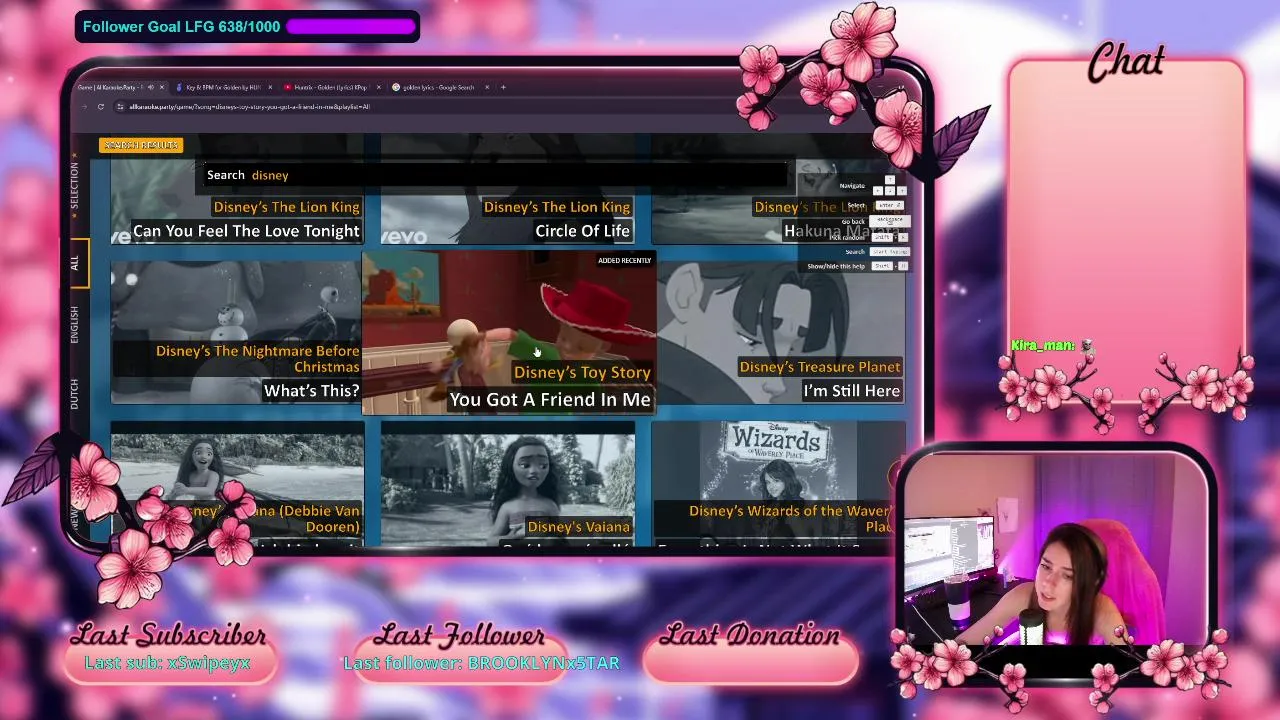Click Follower Goal LFG 638/1000 text

tap(181, 27)
